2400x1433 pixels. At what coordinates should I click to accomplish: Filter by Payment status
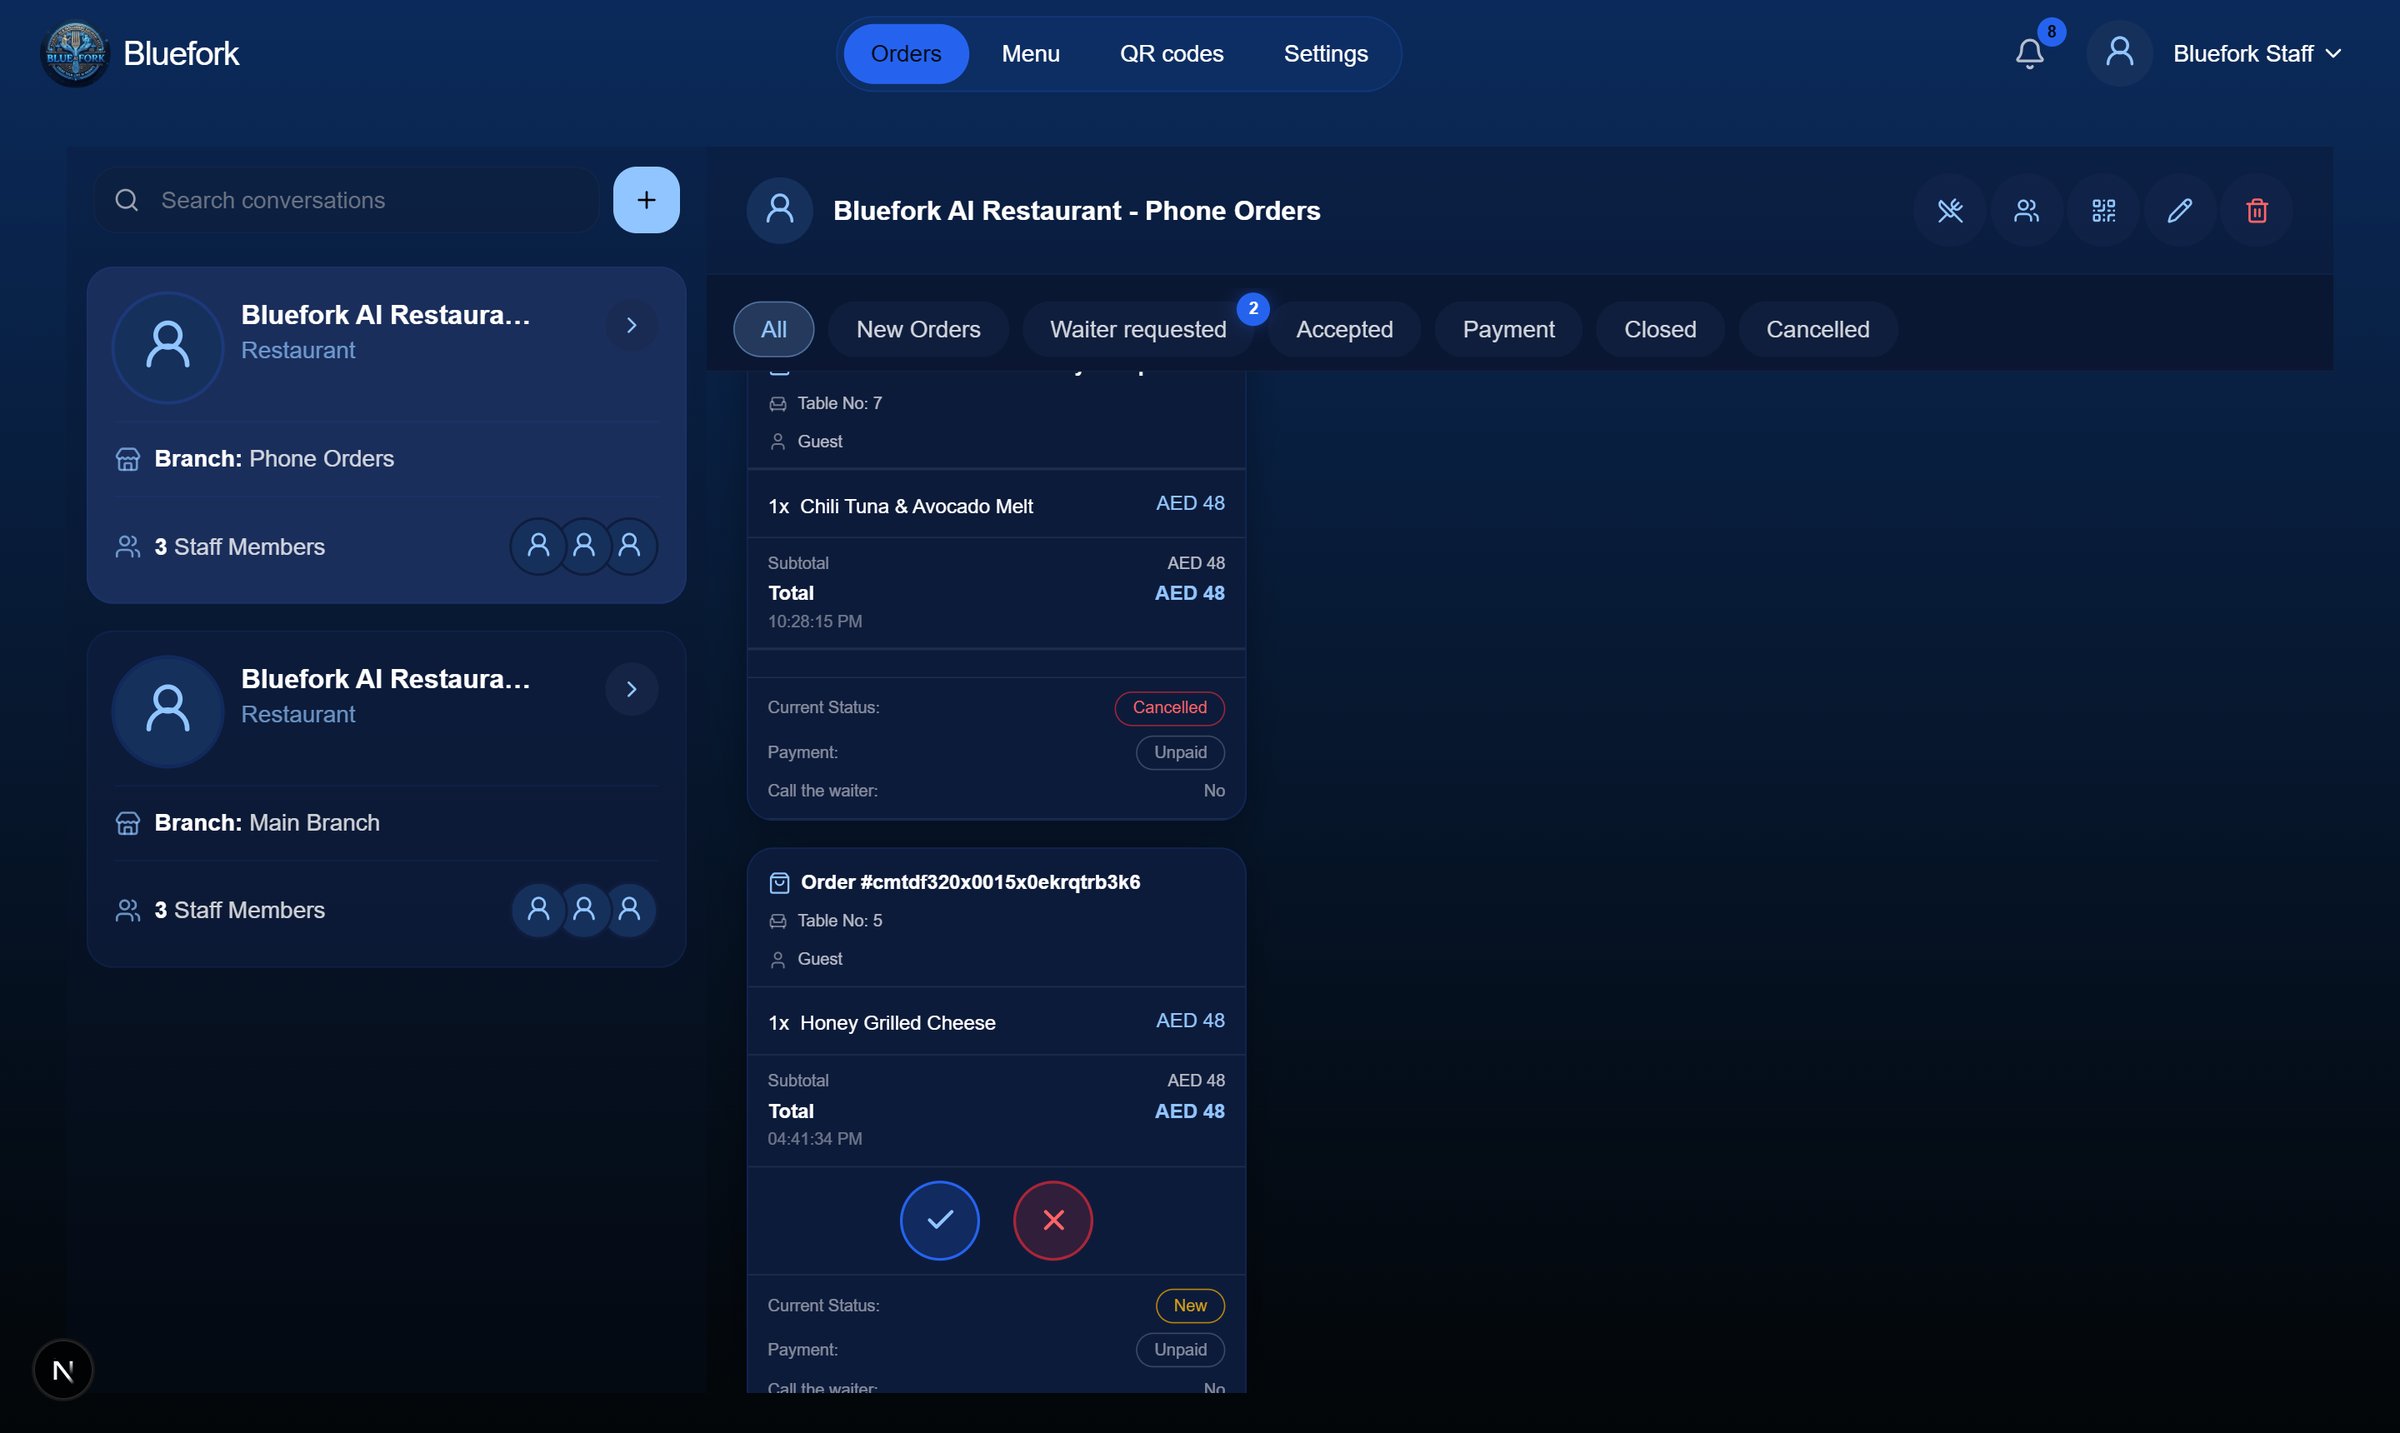[x=1508, y=329]
